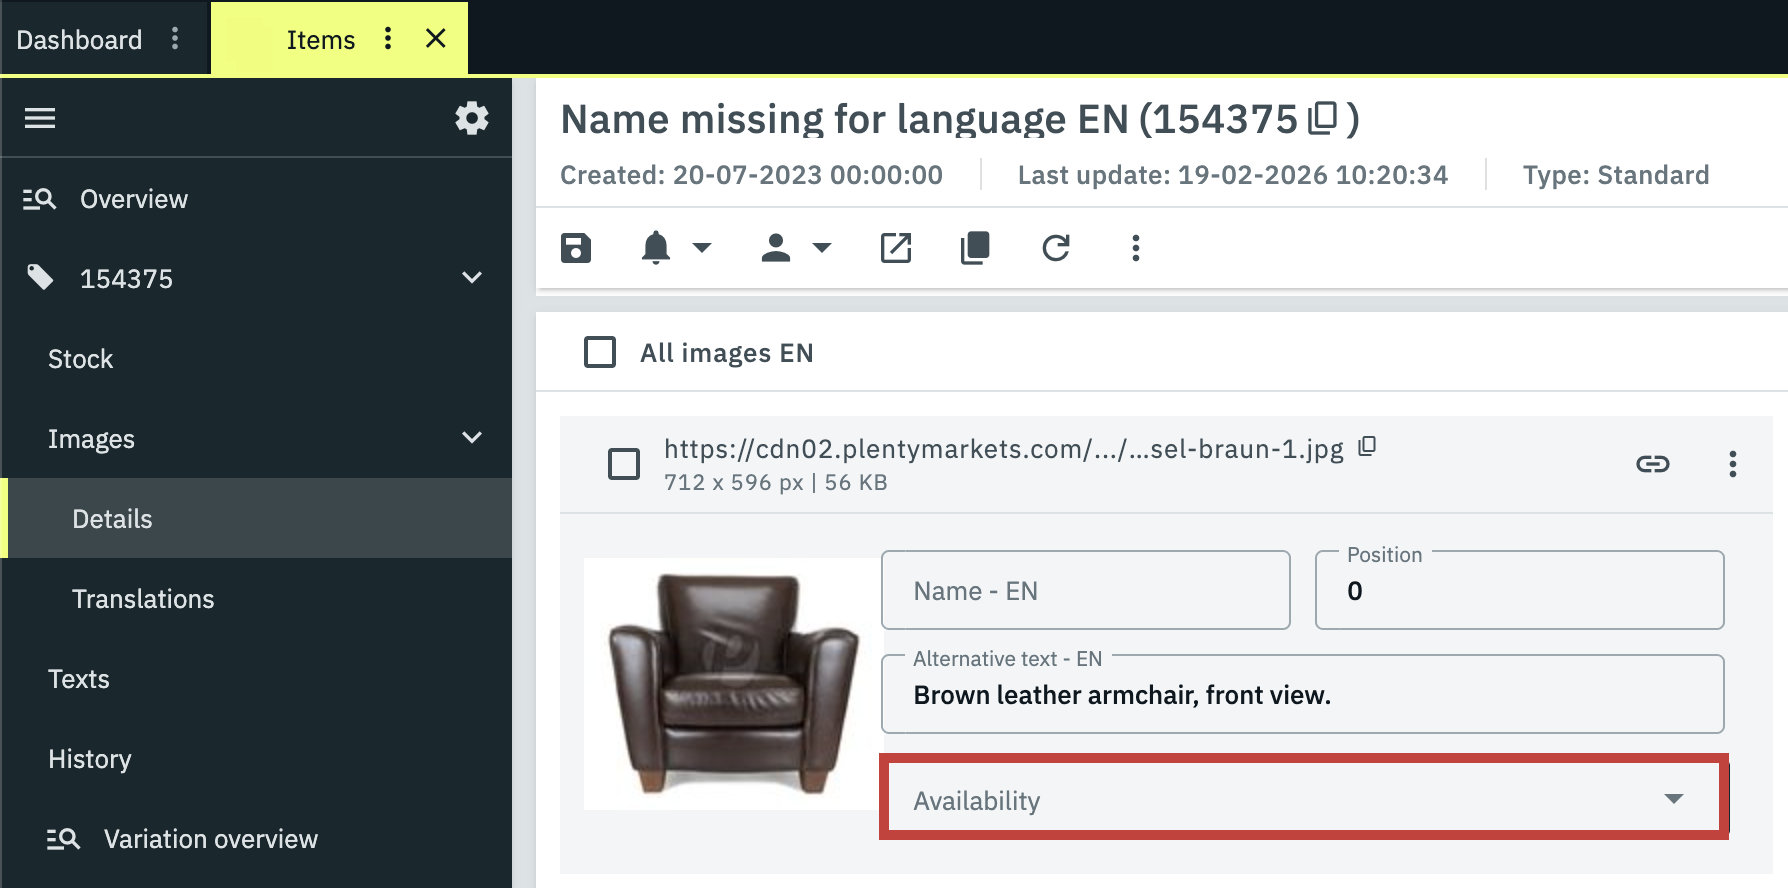
Task: Toggle the hamburger navigation menu
Action: (40, 118)
